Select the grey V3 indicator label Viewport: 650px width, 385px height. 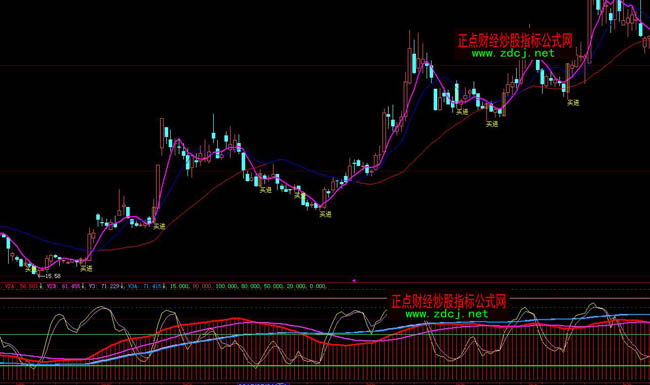pyautogui.click(x=92, y=286)
